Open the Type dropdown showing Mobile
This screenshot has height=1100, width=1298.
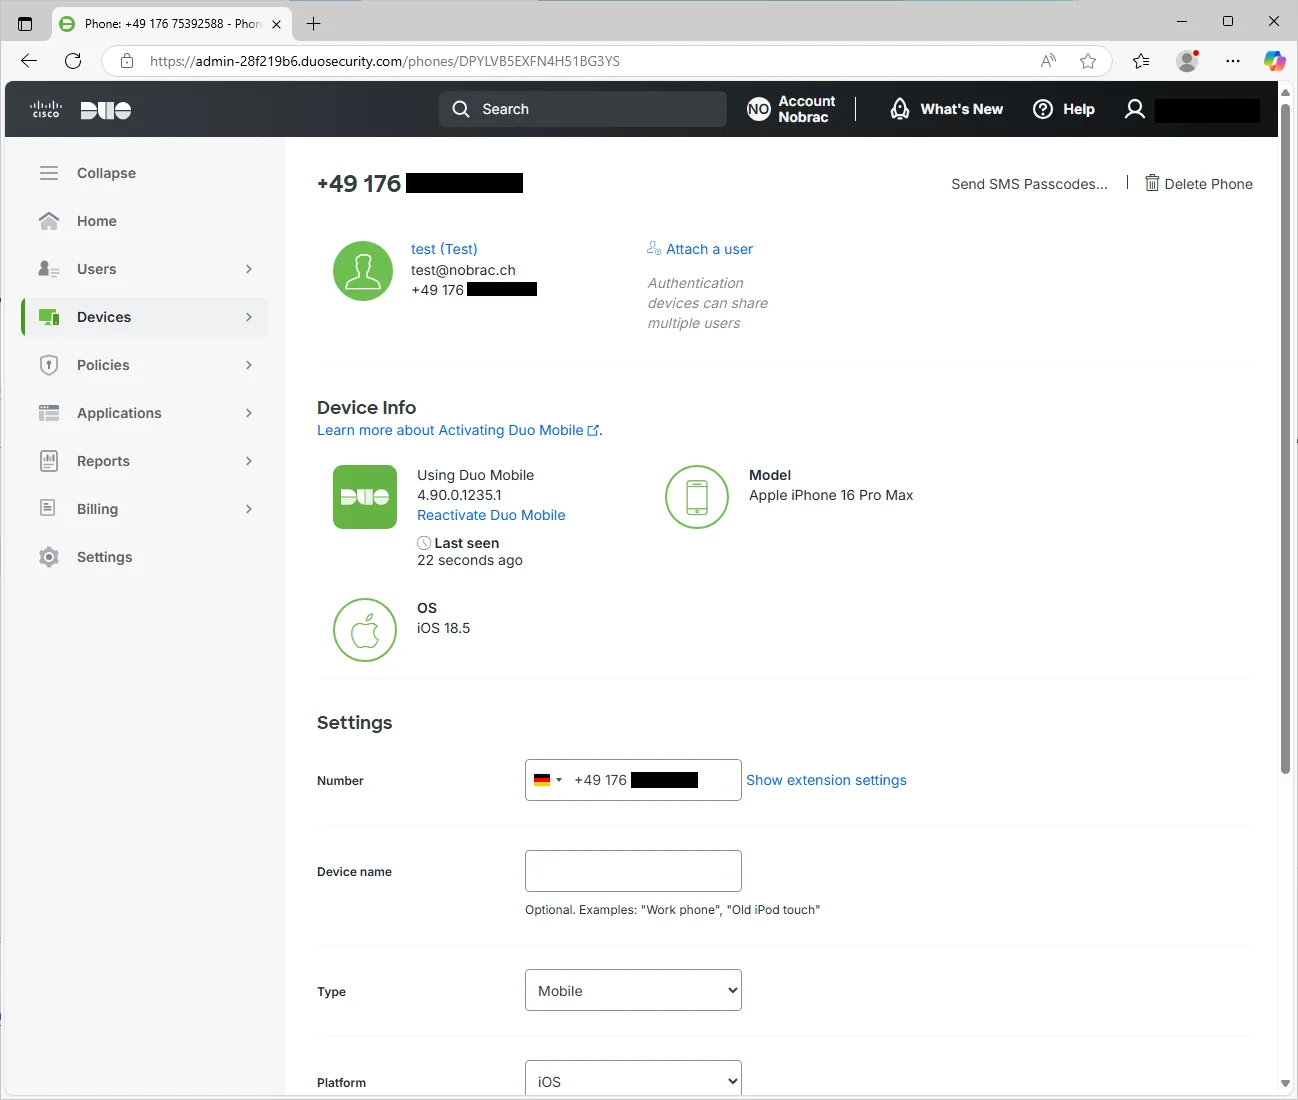point(633,990)
